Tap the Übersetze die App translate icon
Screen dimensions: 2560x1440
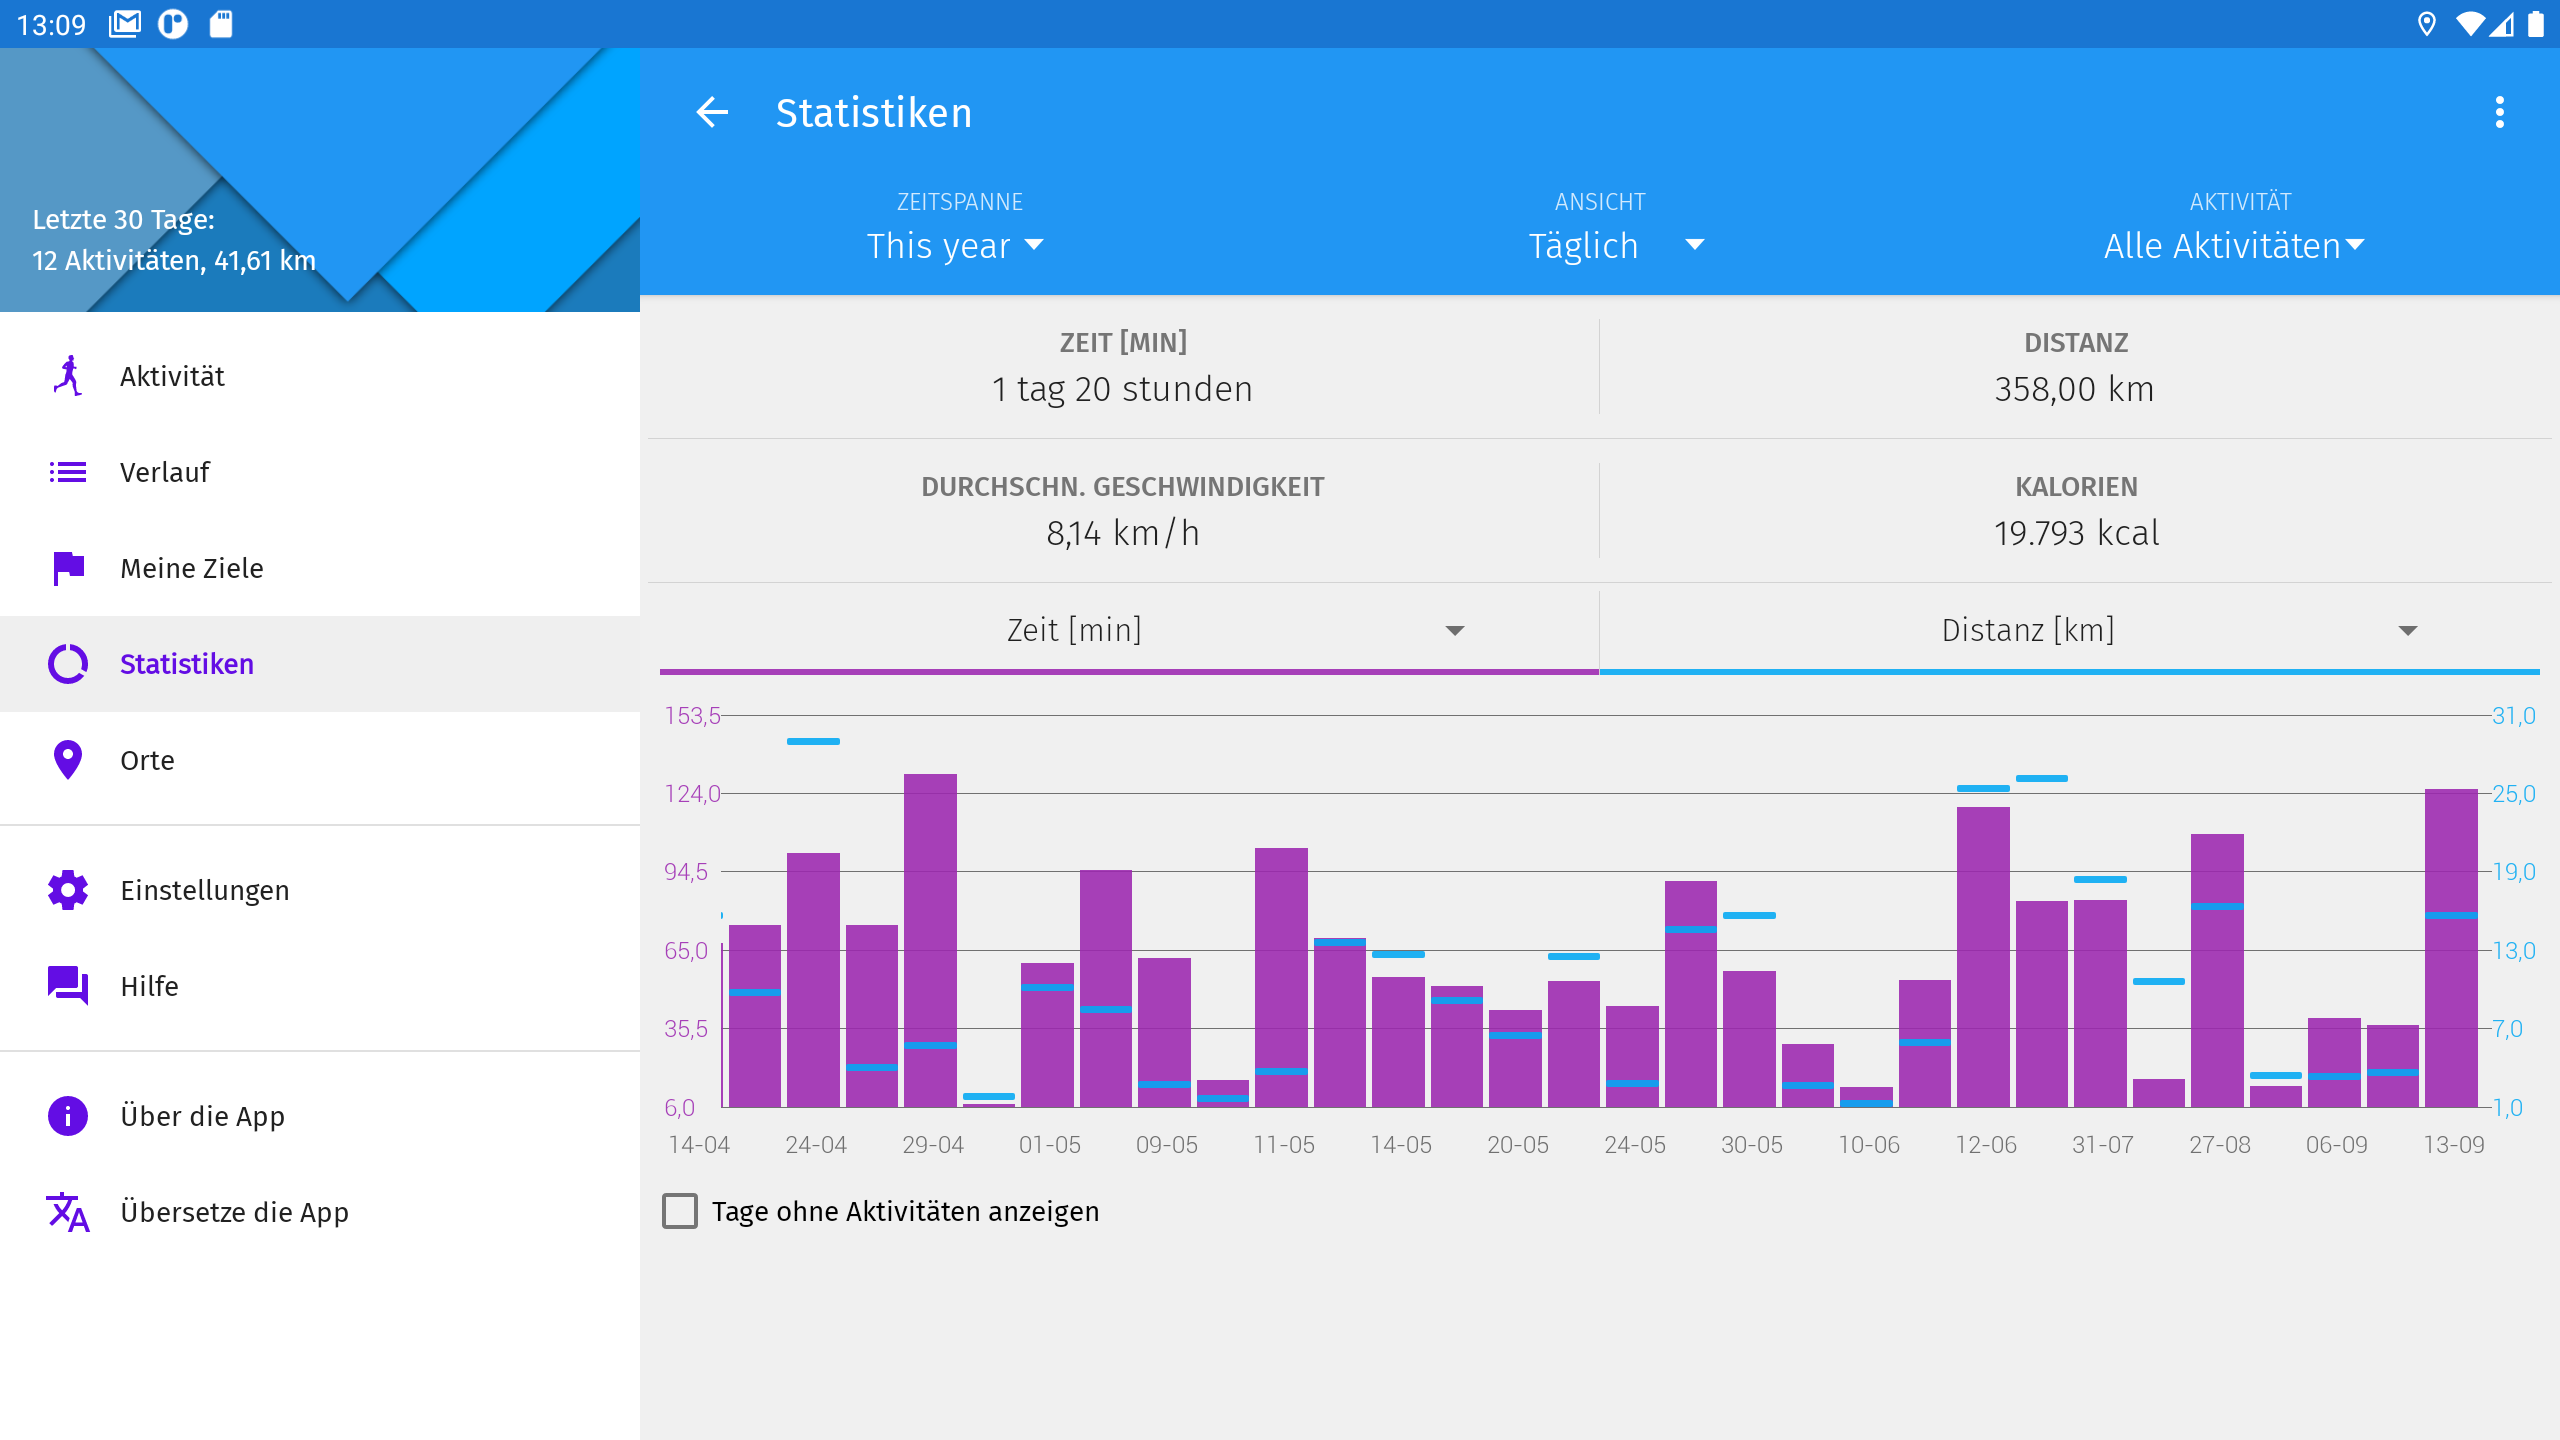pyautogui.click(x=68, y=1212)
